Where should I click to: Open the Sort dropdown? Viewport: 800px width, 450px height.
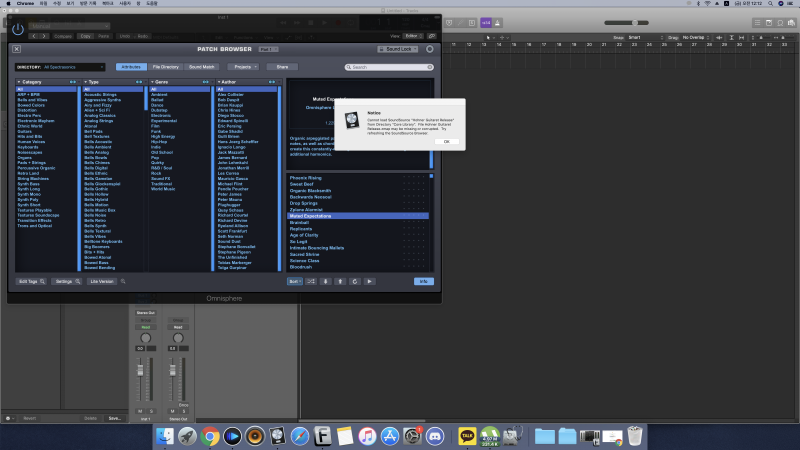294,282
